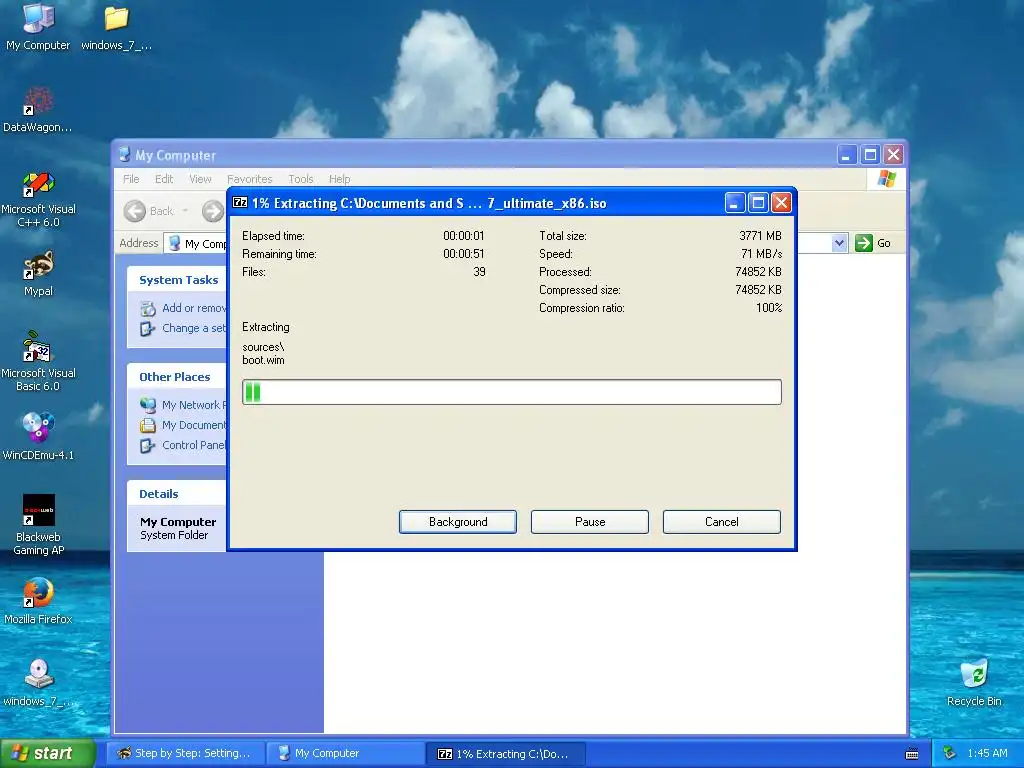Close the My Computer window
1024x768 pixels.
click(x=893, y=155)
